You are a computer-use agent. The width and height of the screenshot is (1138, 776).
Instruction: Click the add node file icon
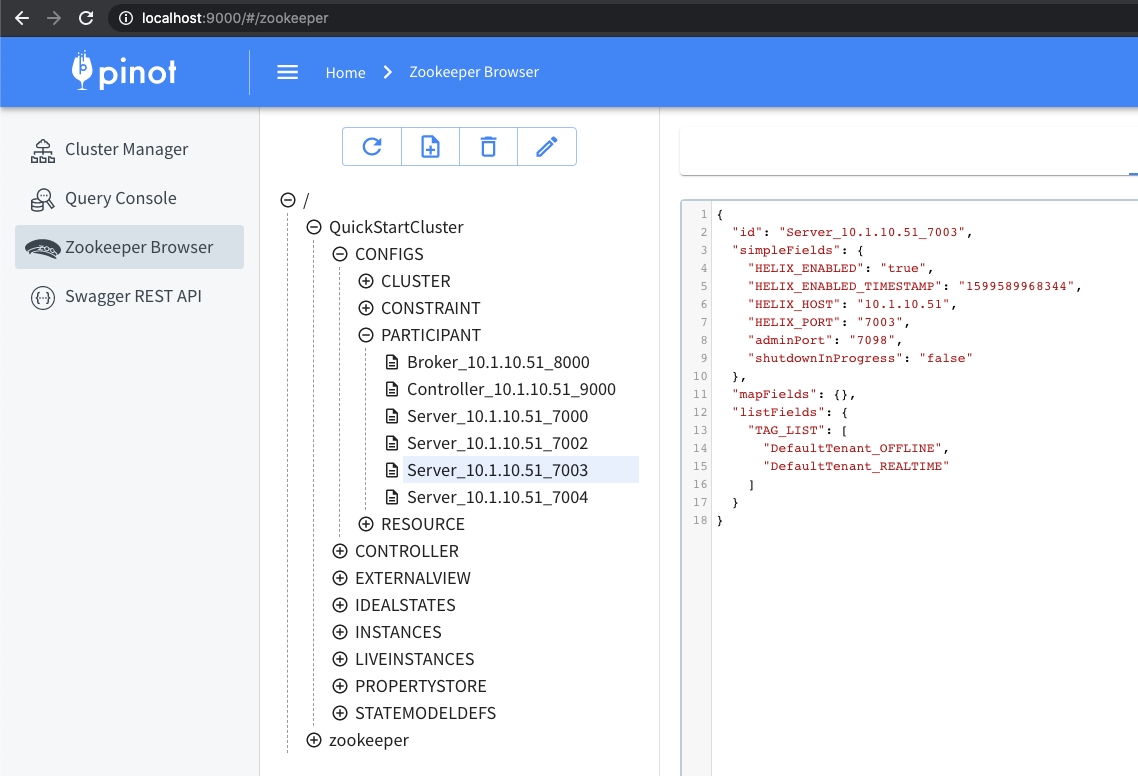pyautogui.click(x=430, y=147)
